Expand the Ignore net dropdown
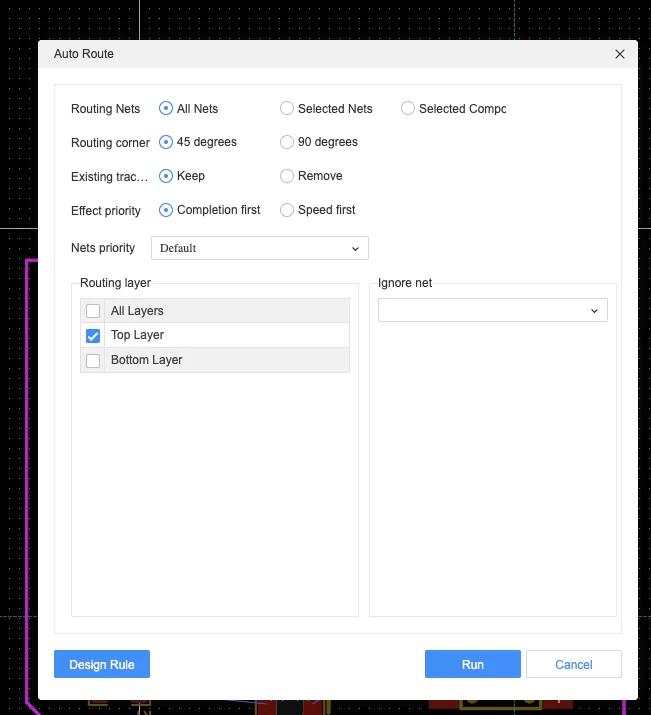Viewport: 651px width, 715px height. [x=493, y=311]
